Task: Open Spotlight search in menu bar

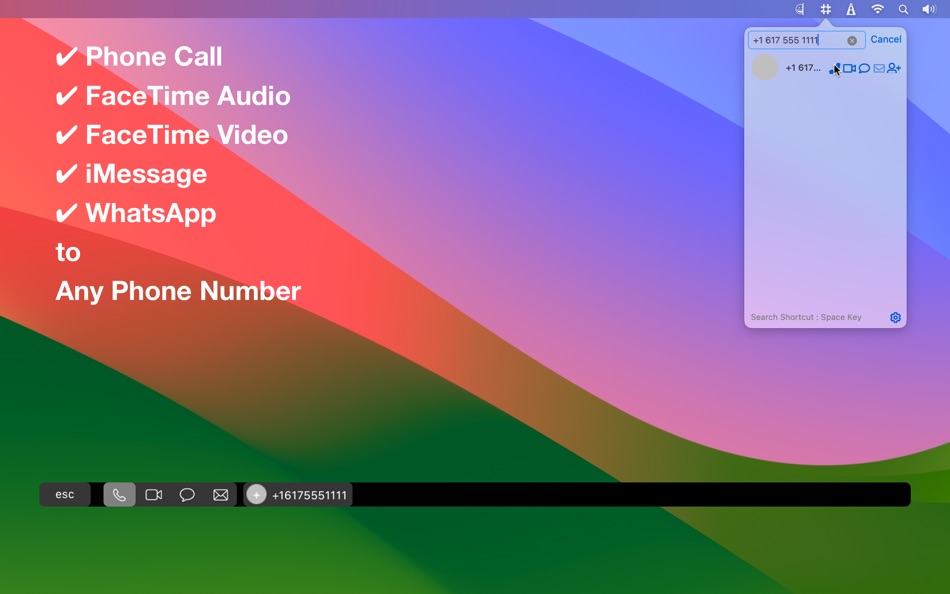Action: 903,9
